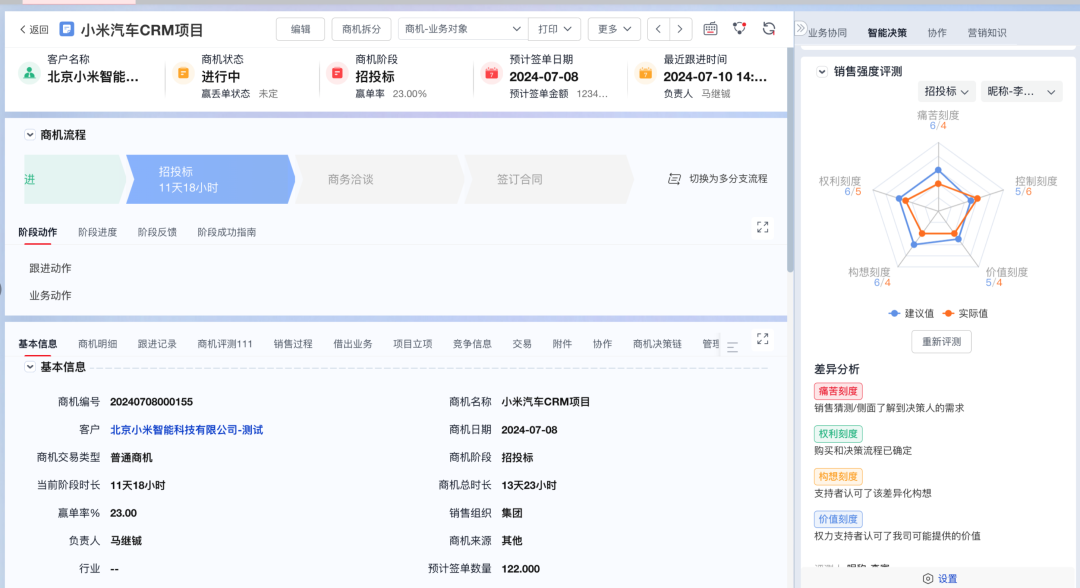The image size is (1080, 588).
Task: Click the 实际值 legend marker
Action: coord(948,313)
